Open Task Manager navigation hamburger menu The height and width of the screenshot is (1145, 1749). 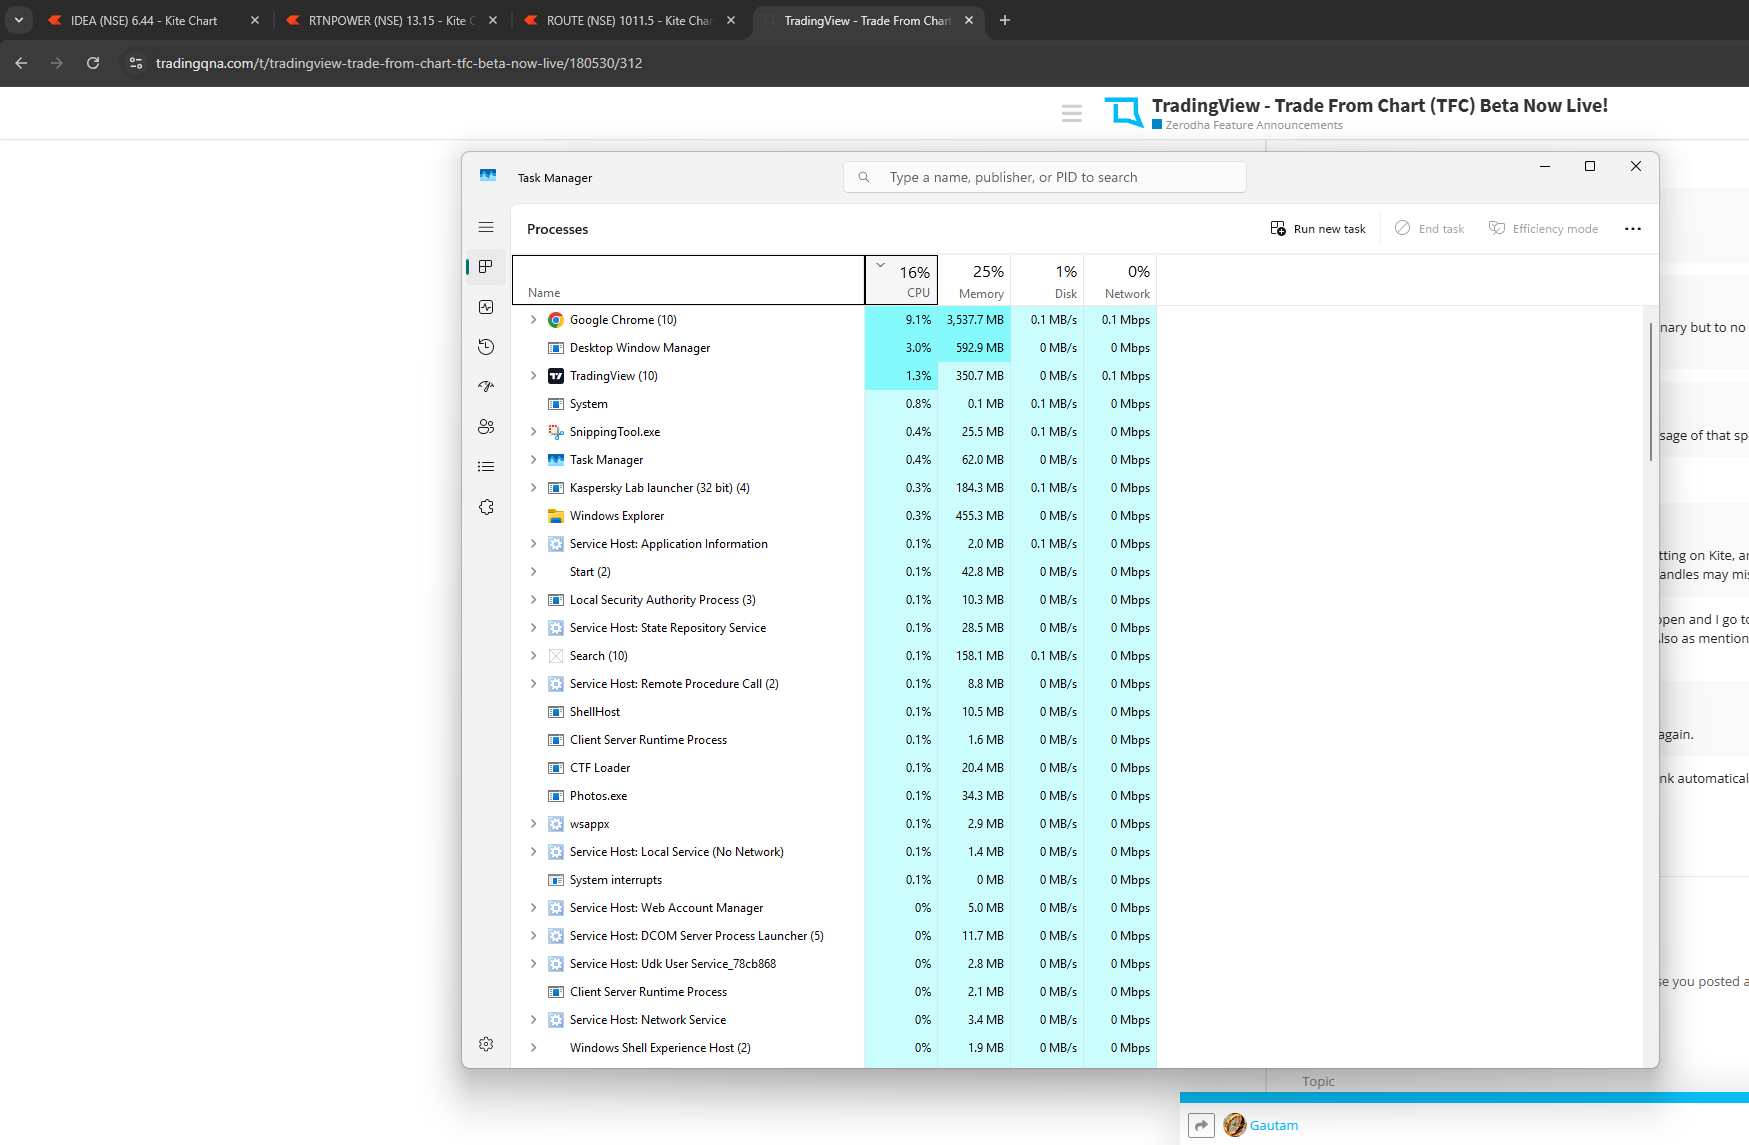[x=486, y=228]
